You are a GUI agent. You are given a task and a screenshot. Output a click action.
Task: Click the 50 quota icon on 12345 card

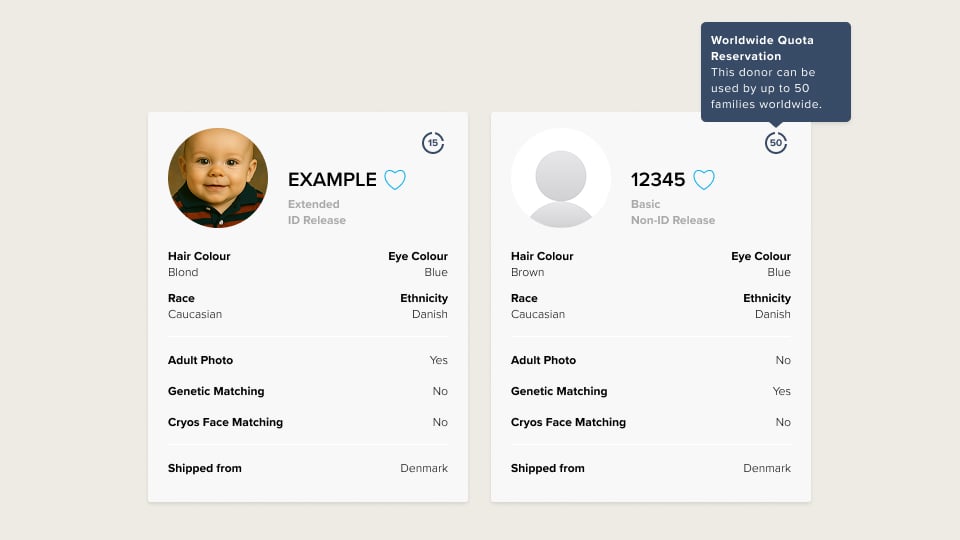point(776,143)
